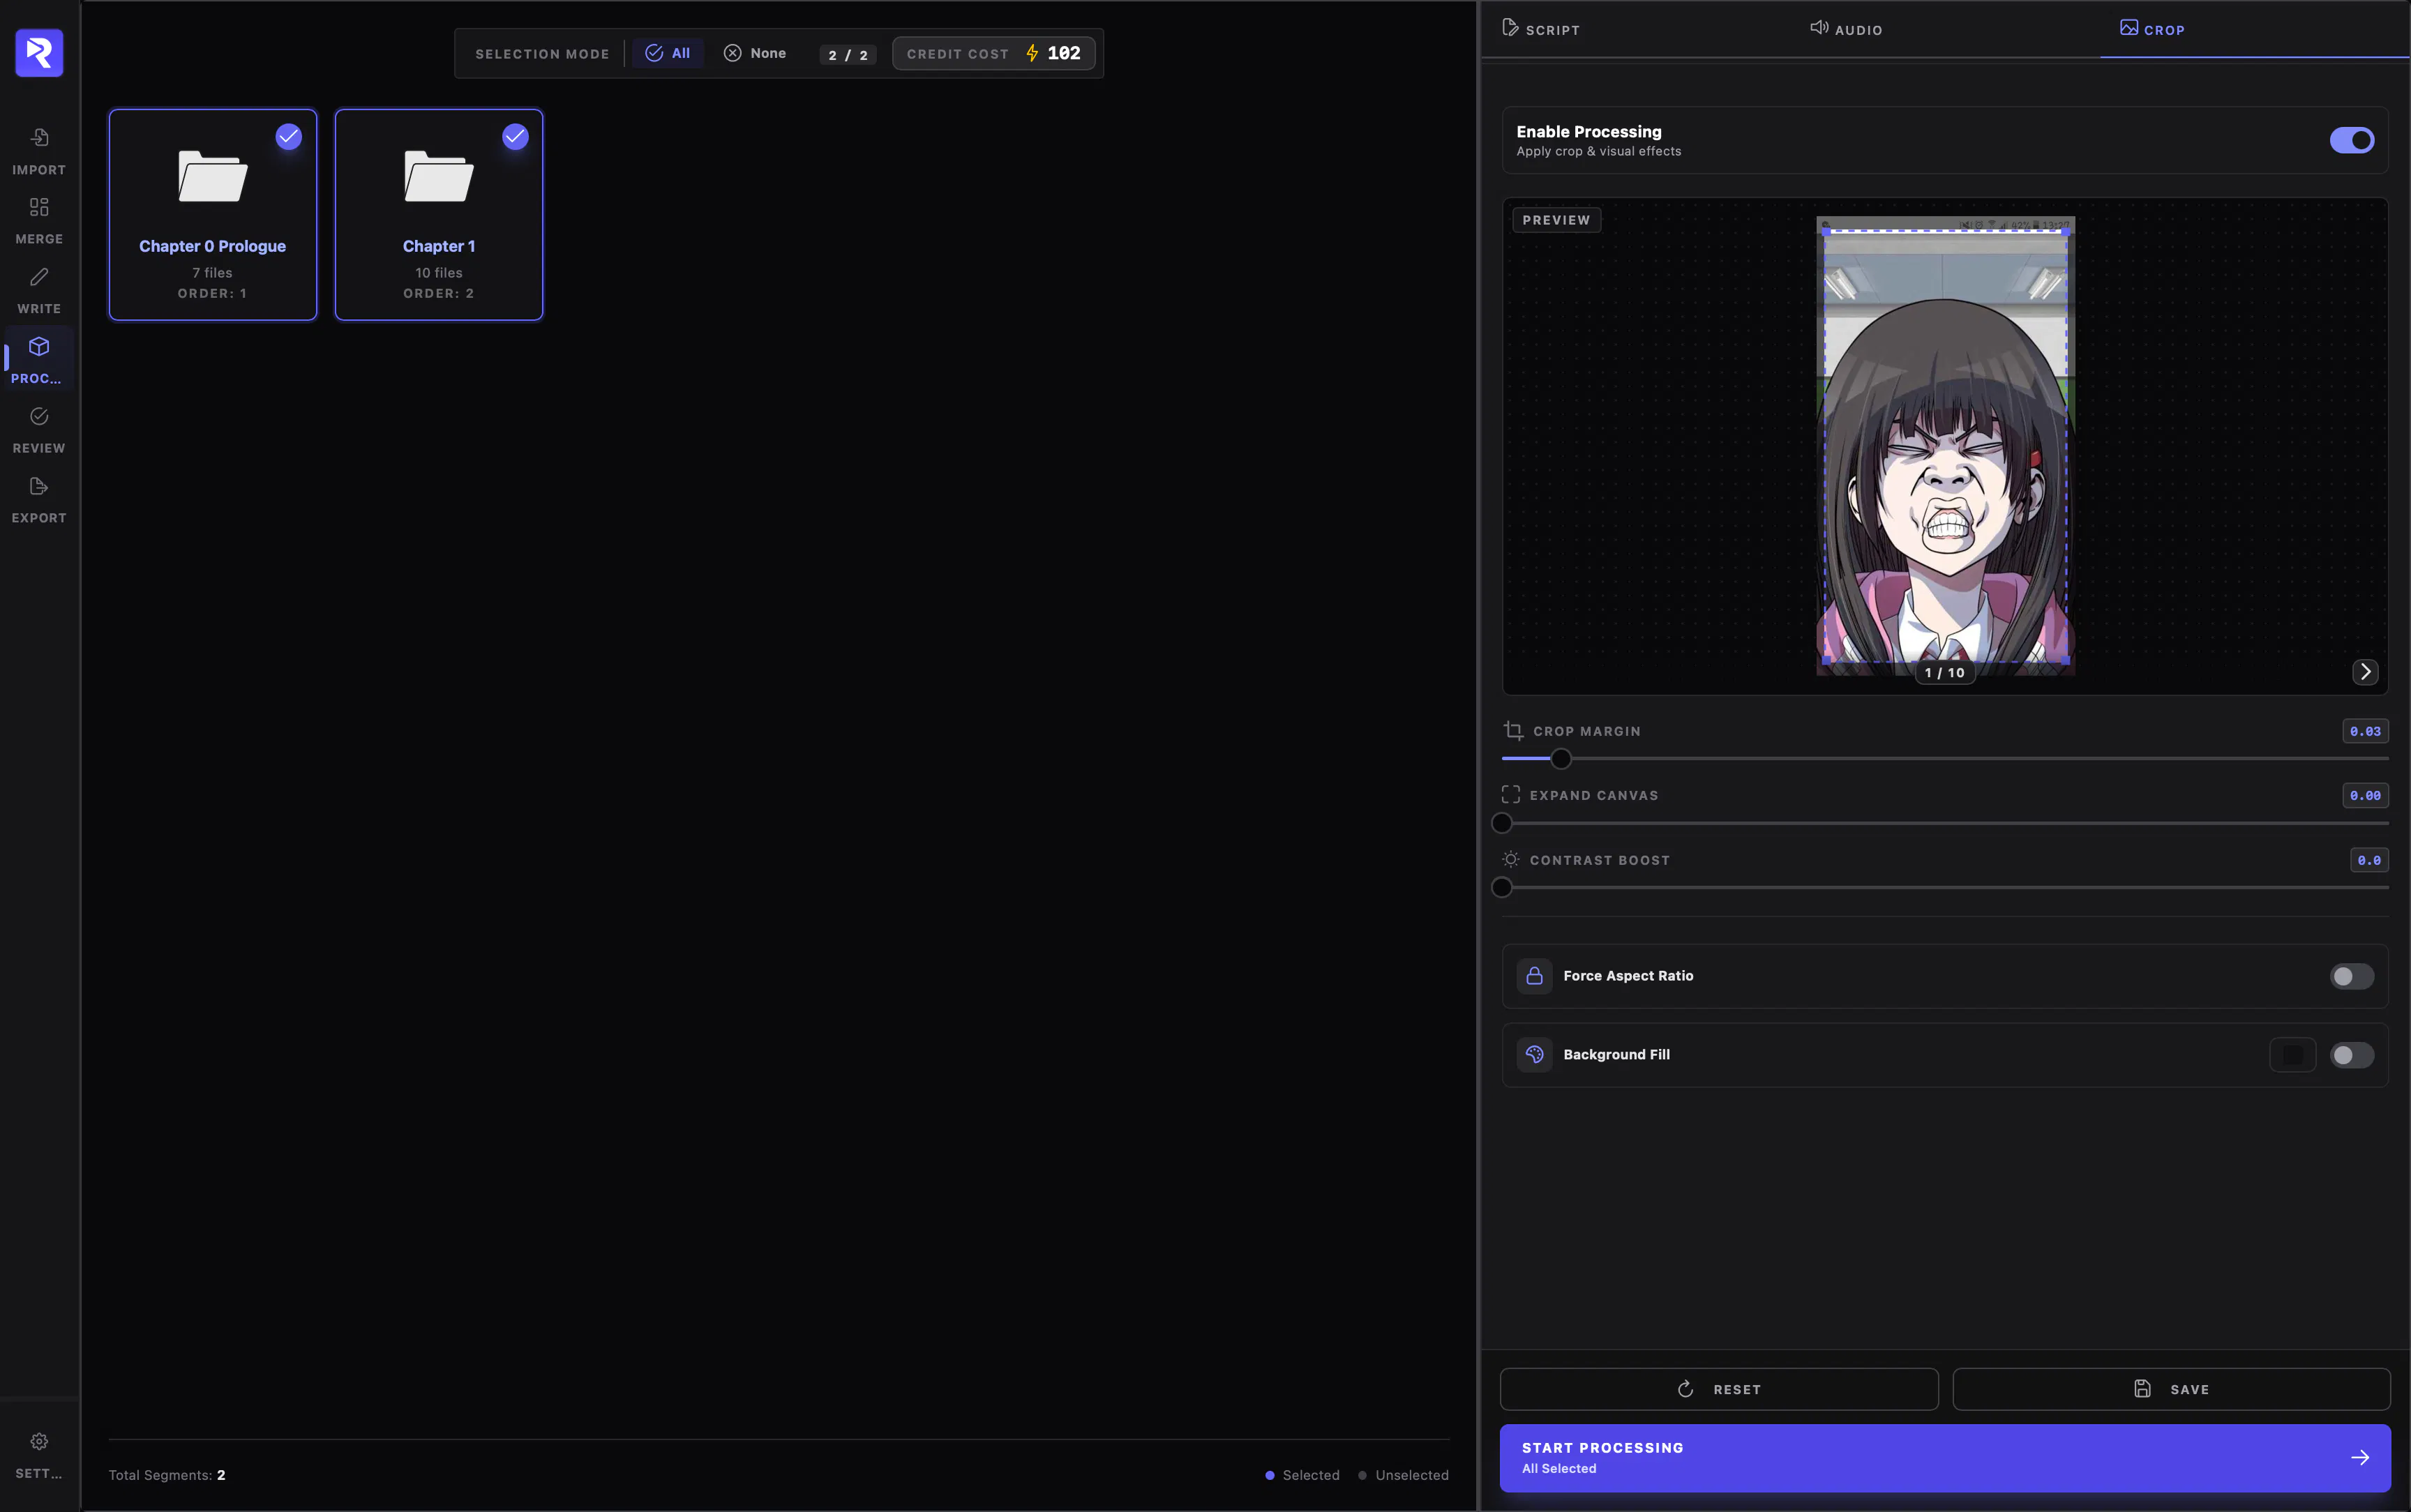Click the app logo icon
Image resolution: width=2411 pixels, height=1512 pixels.
point(39,52)
